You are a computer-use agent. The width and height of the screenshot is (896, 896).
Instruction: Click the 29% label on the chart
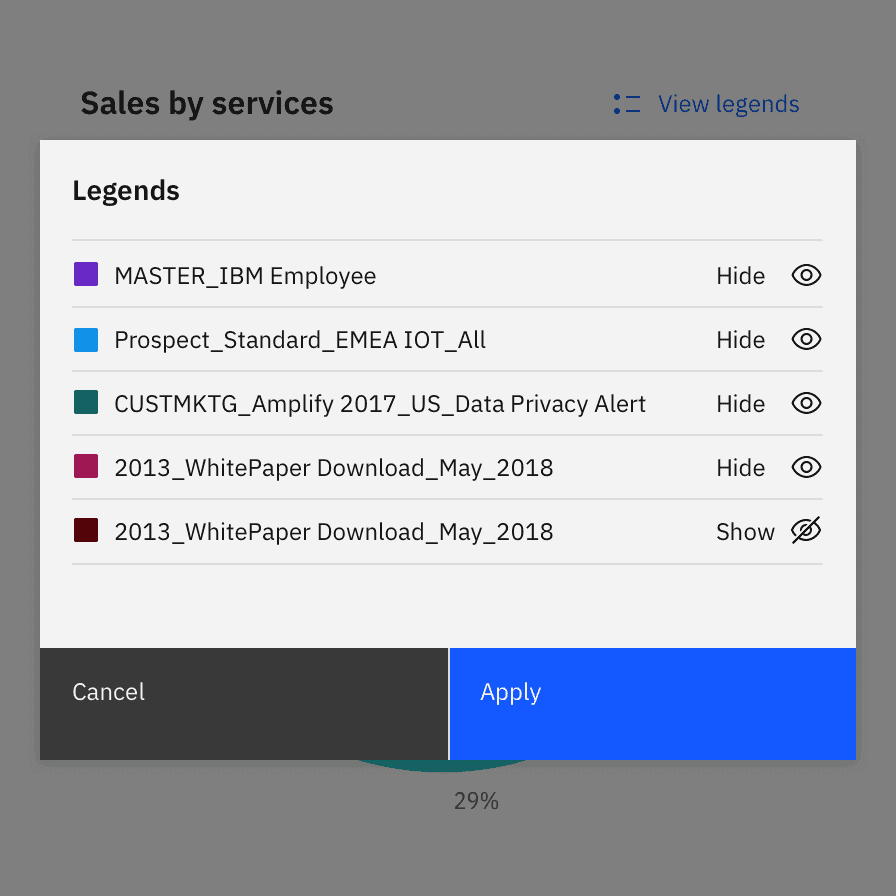(475, 800)
